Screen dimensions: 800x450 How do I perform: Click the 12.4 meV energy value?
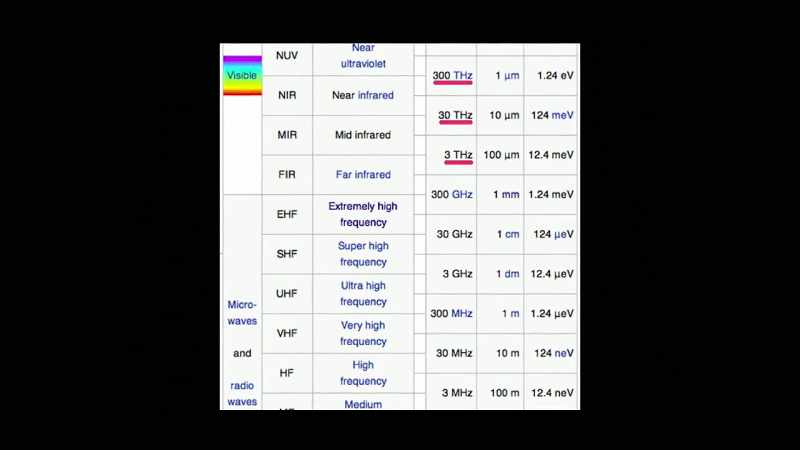click(x=551, y=155)
